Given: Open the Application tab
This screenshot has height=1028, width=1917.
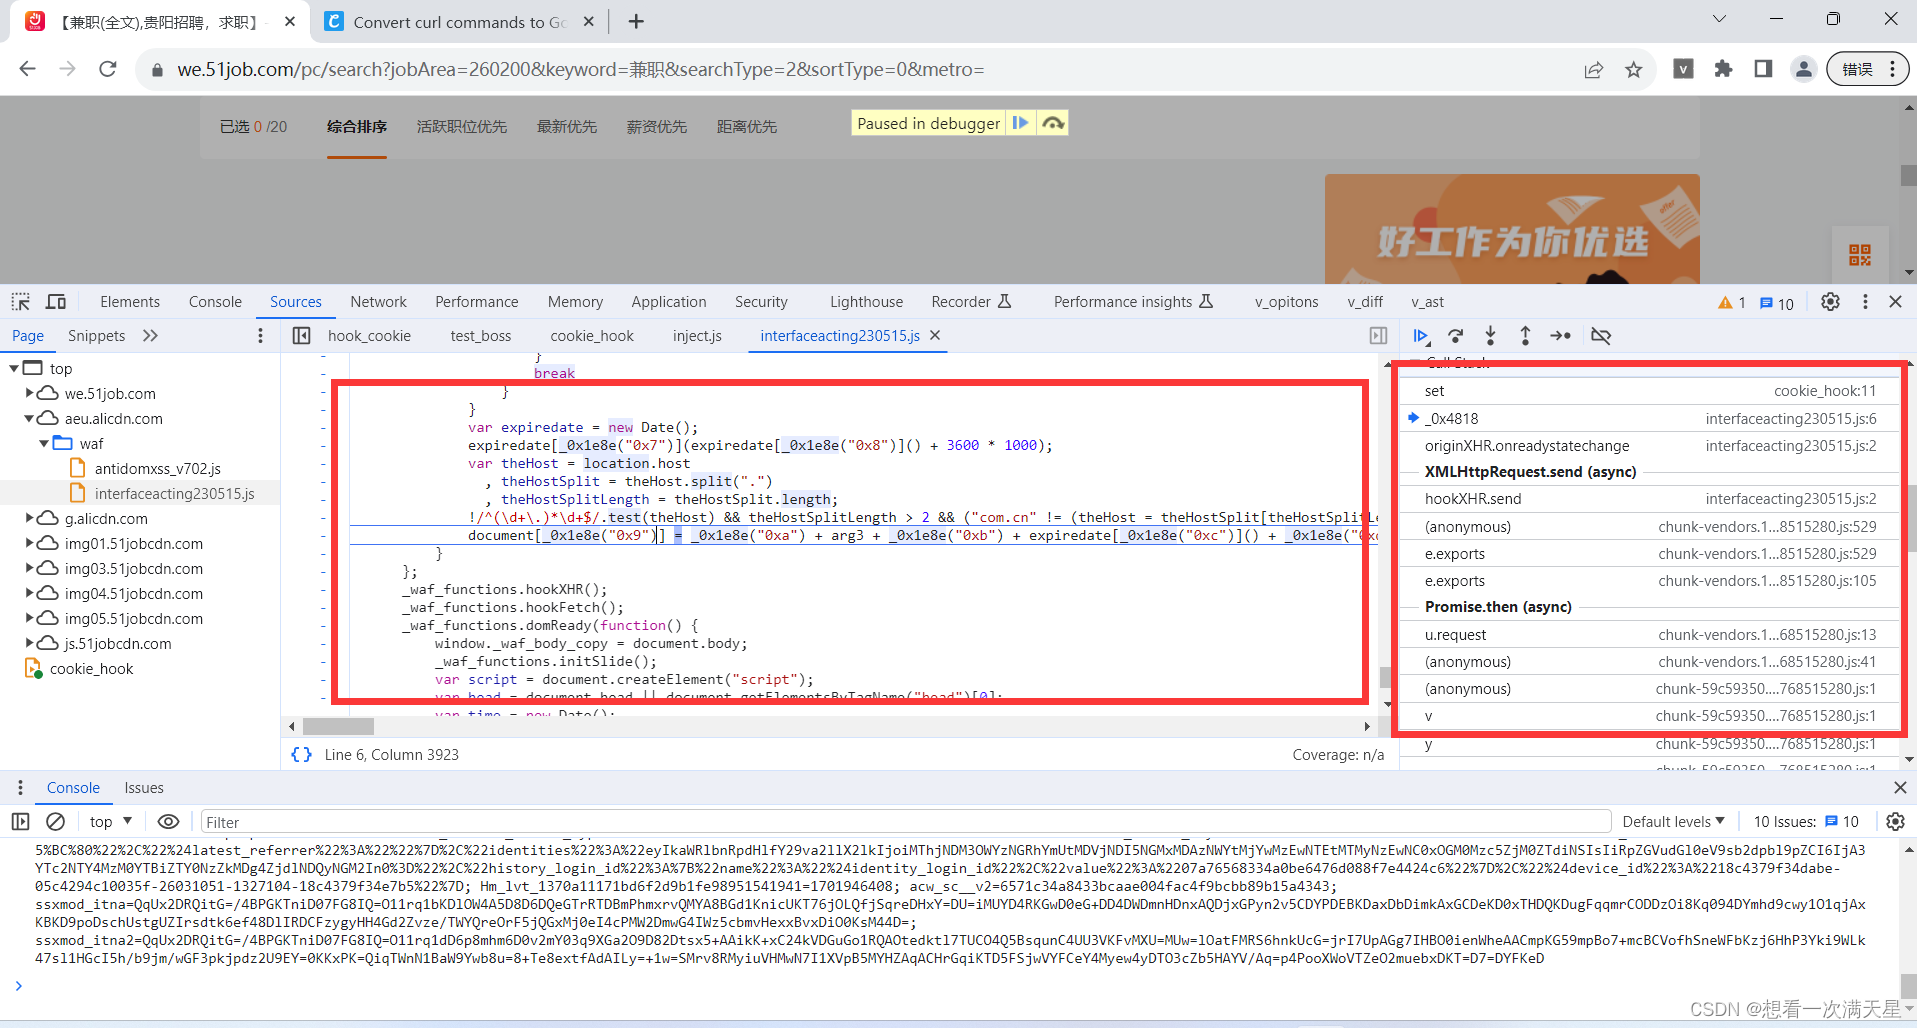Looking at the screenshot, I should (x=668, y=302).
